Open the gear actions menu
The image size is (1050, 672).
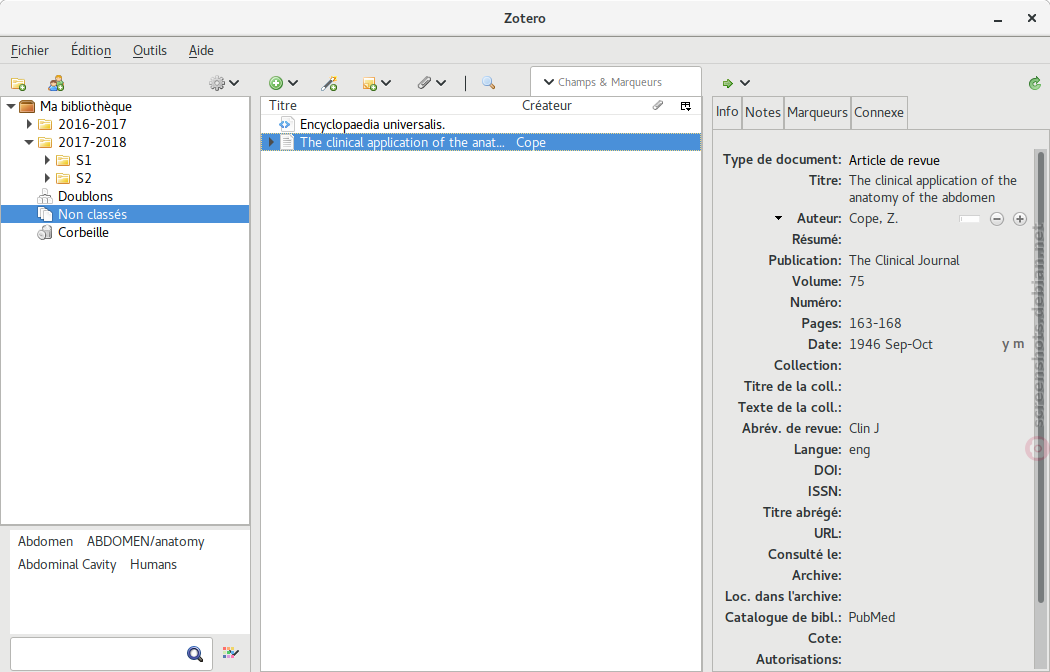tap(224, 83)
